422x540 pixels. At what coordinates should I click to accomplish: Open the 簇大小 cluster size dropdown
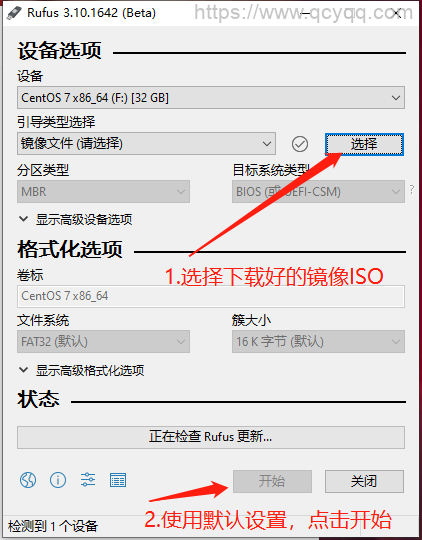click(318, 342)
